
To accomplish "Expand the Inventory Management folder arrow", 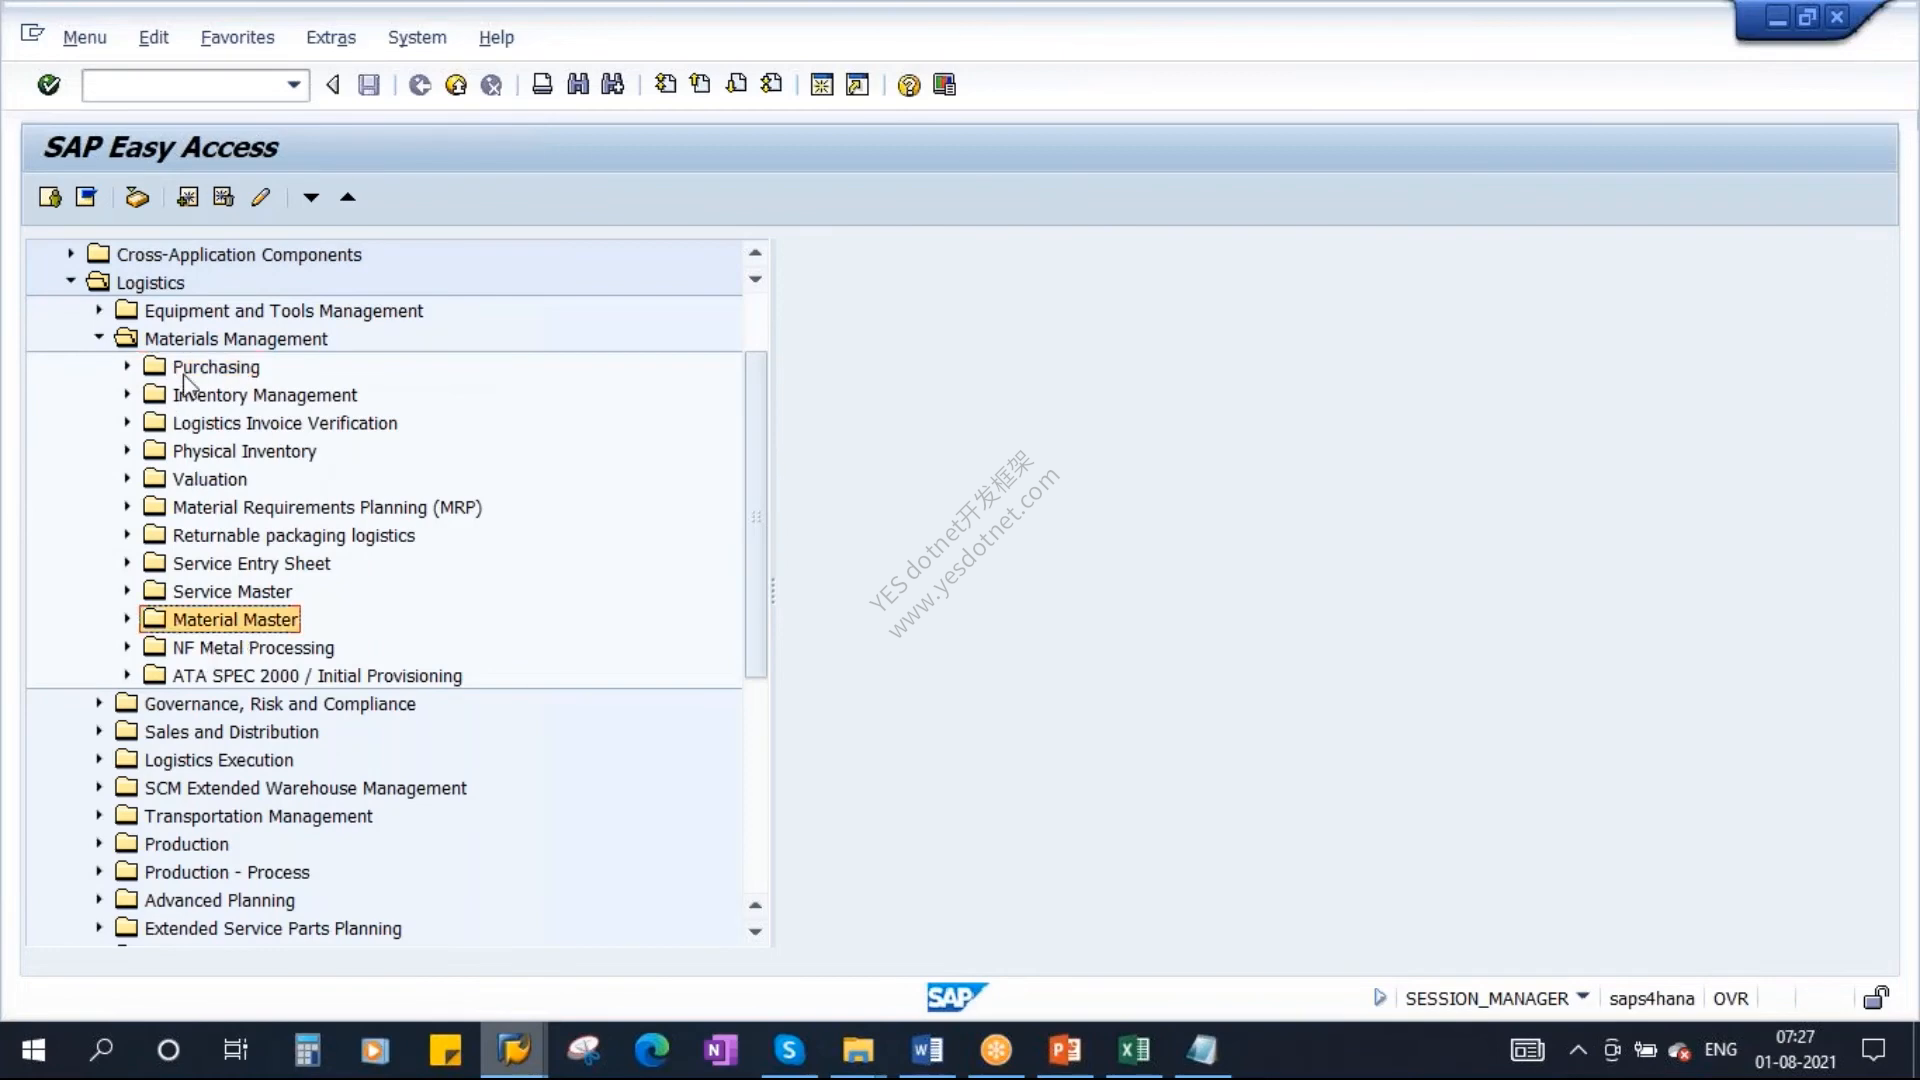I will [127, 394].
